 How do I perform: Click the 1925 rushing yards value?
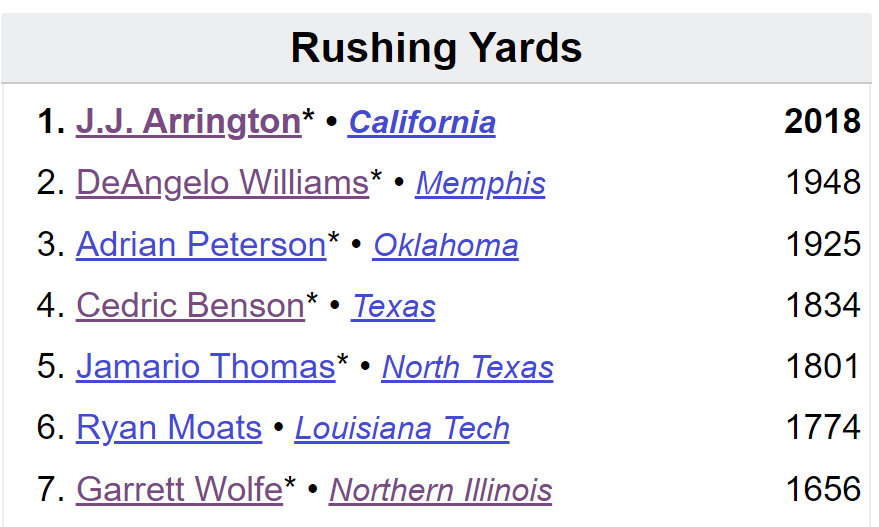click(x=823, y=244)
